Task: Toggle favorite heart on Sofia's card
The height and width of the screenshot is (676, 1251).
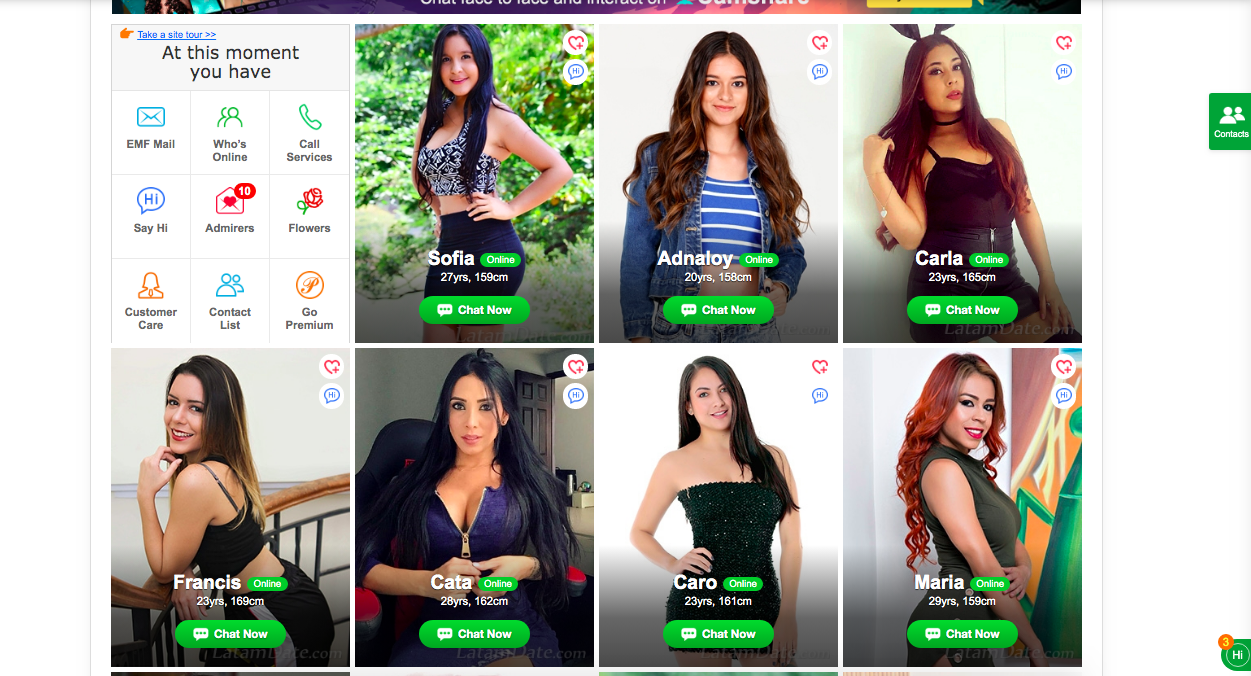Action: tap(575, 43)
